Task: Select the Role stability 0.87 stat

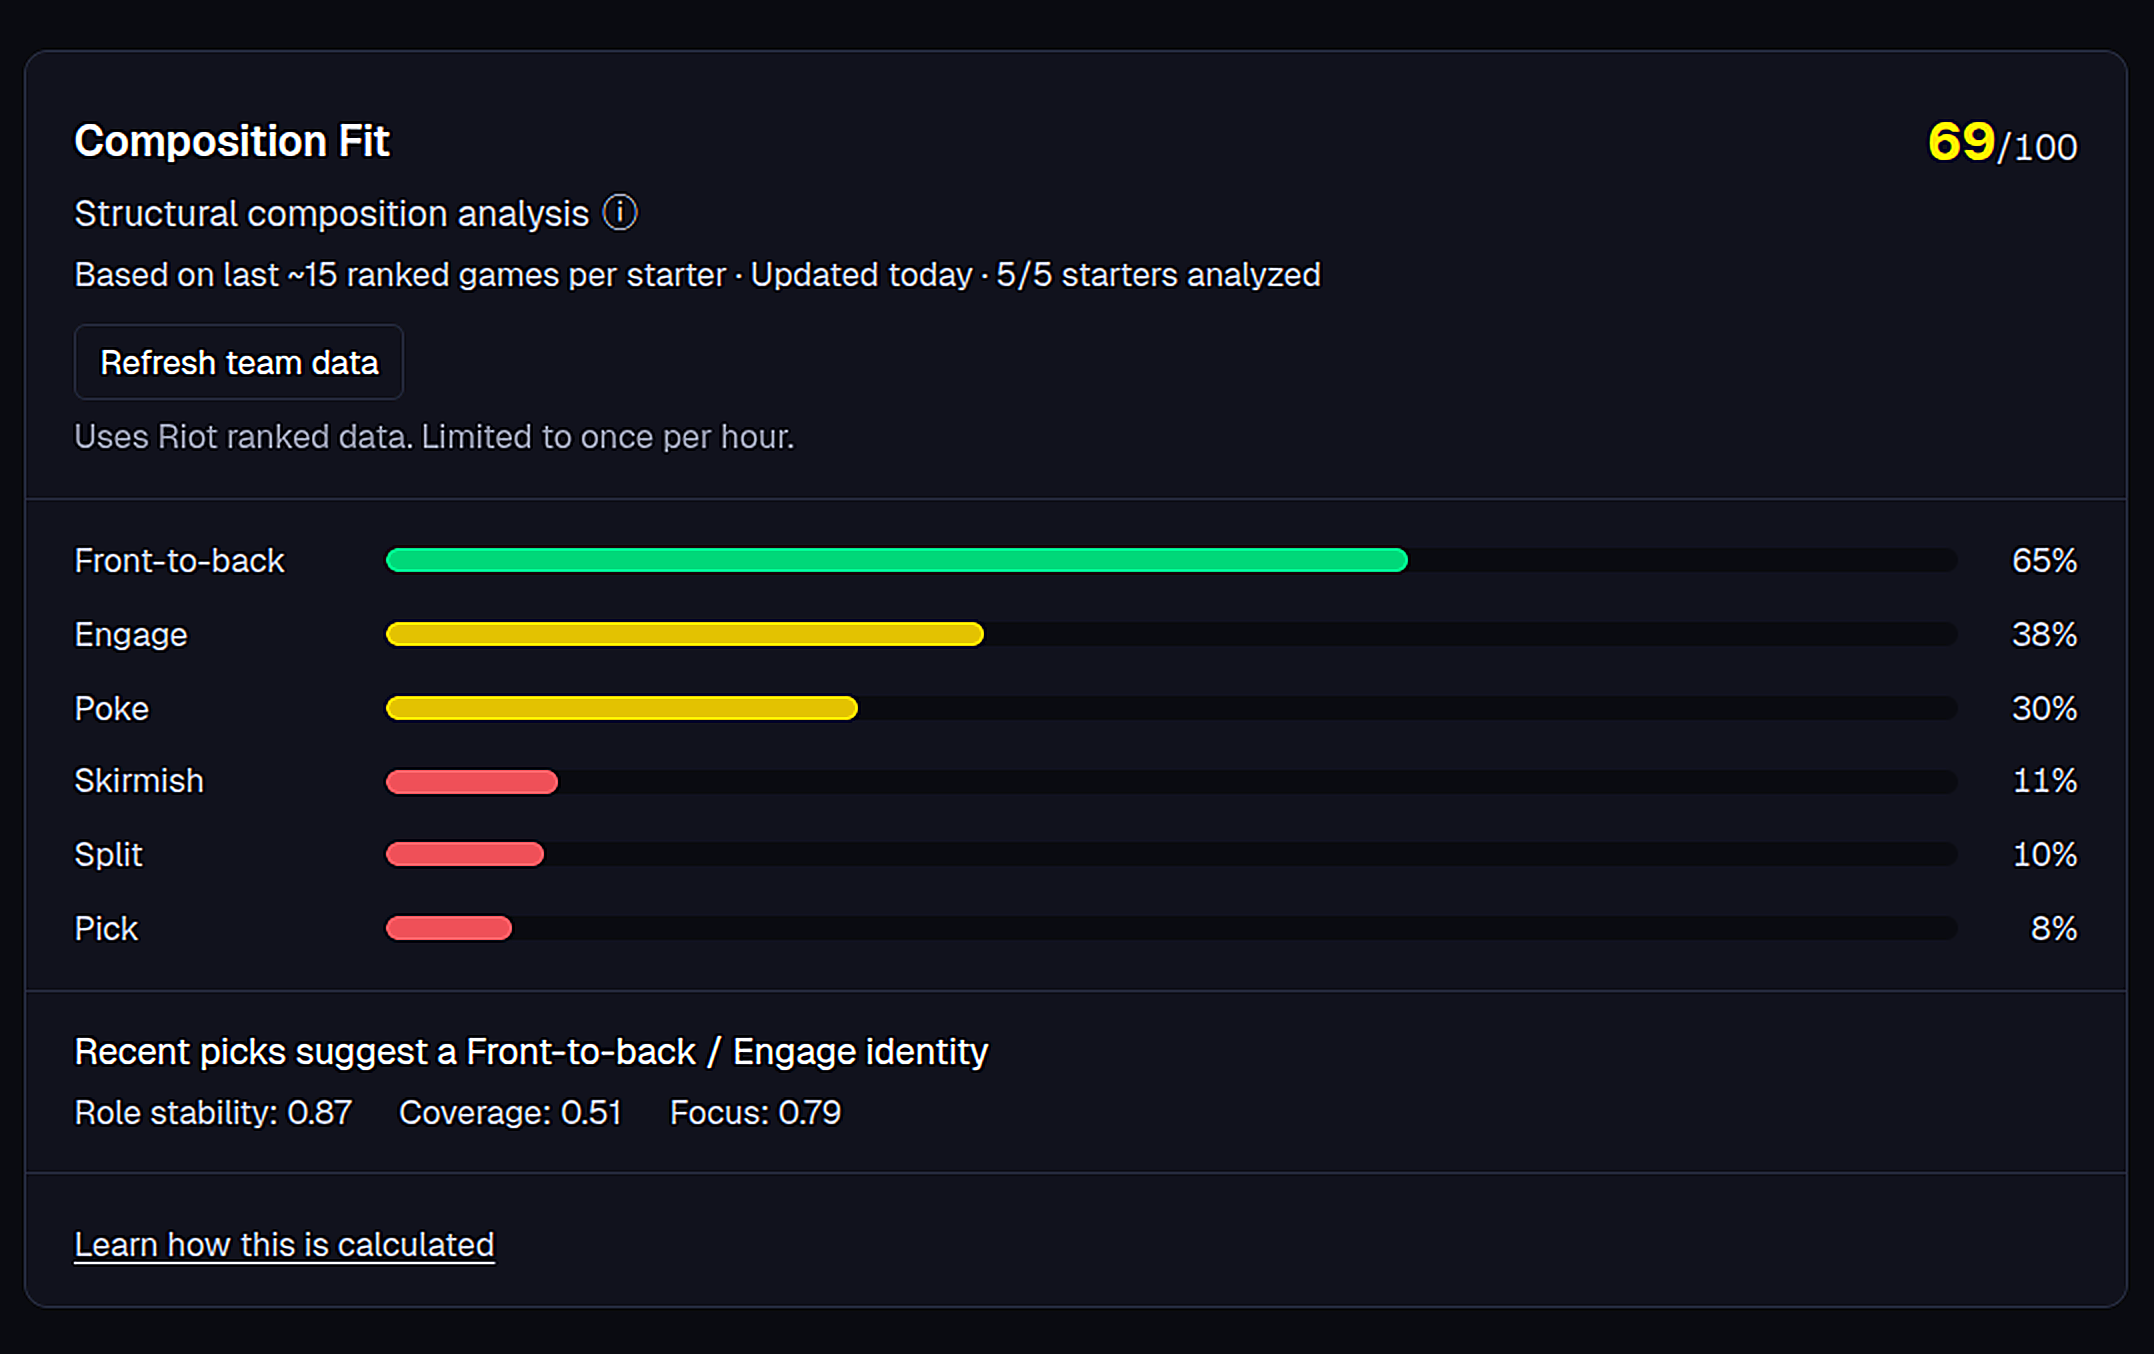Action: pyautogui.click(x=211, y=1112)
